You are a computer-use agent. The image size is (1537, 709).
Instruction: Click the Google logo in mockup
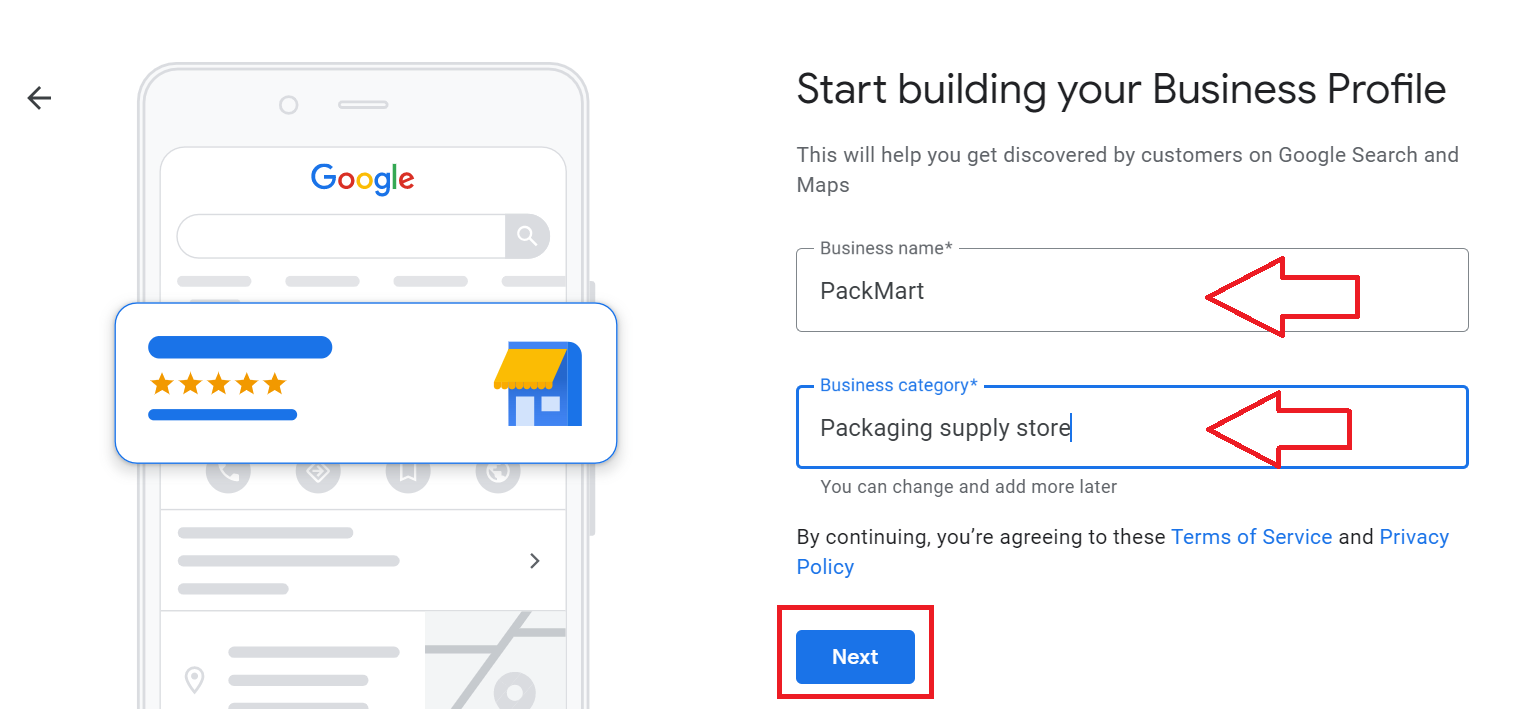[363, 179]
